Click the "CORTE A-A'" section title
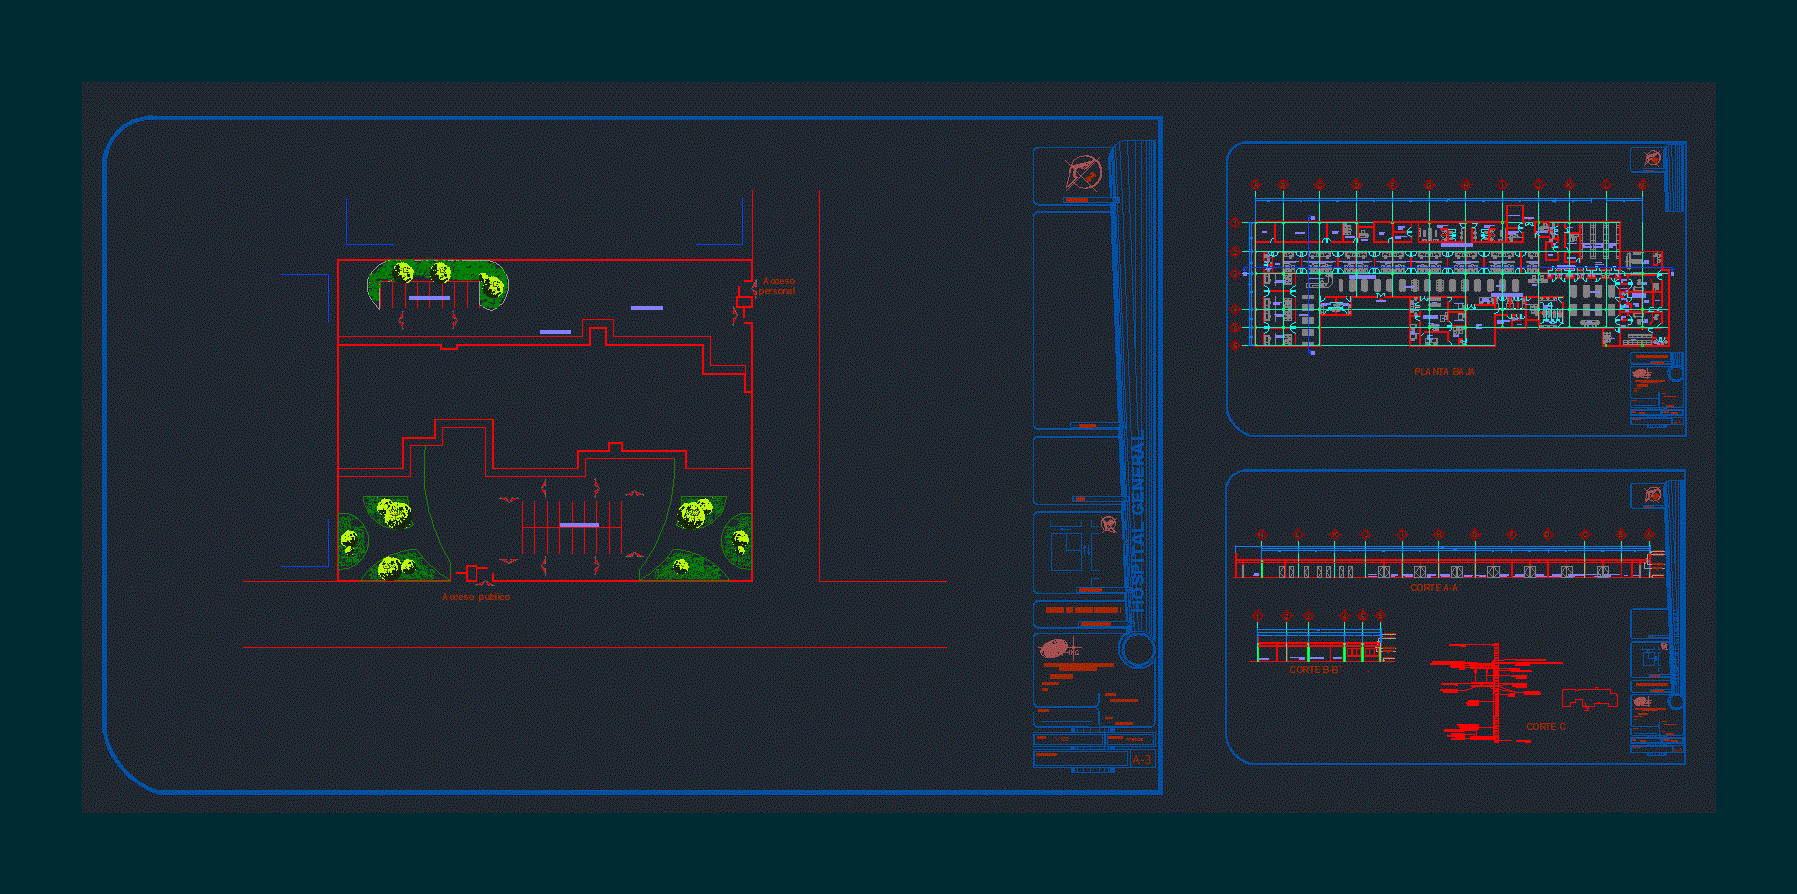Image resolution: width=1797 pixels, height=894 pixels. point(1435,588)
